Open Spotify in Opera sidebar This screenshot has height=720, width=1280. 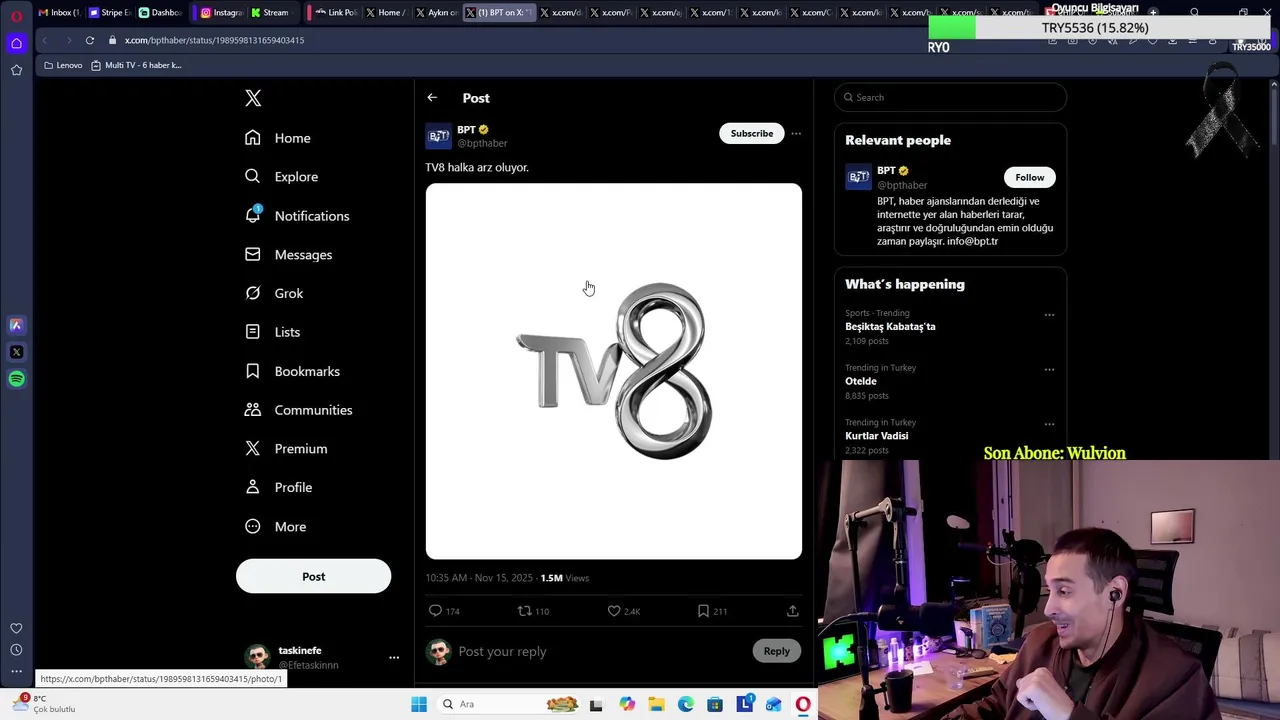[16, 379]
